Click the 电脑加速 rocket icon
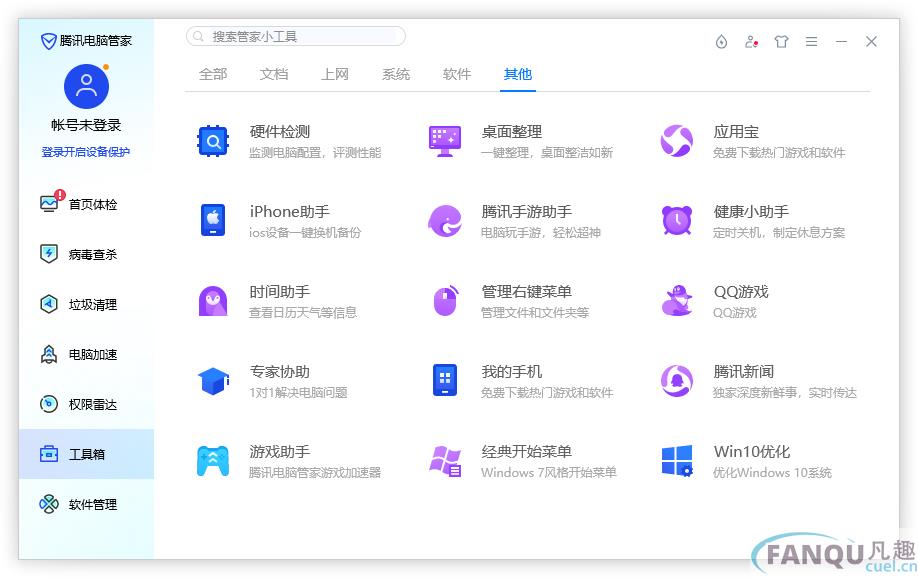The height and width of the screenshot is (578, 918). coord(49,354)
